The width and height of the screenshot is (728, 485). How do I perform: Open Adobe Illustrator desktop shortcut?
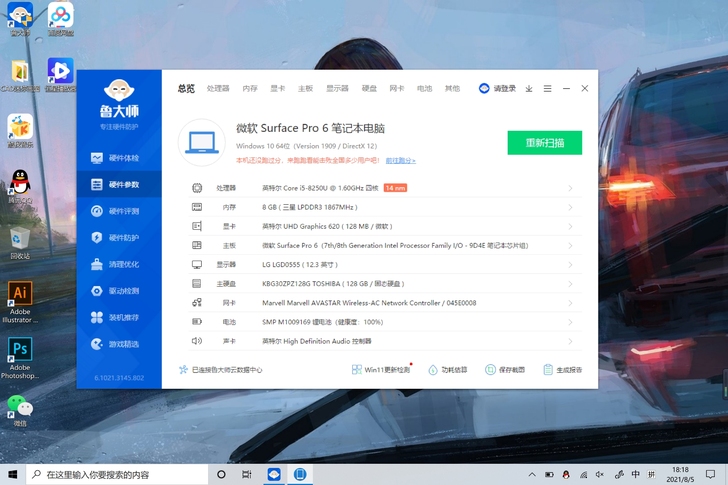pyautogui.click(x=20, y=302)
